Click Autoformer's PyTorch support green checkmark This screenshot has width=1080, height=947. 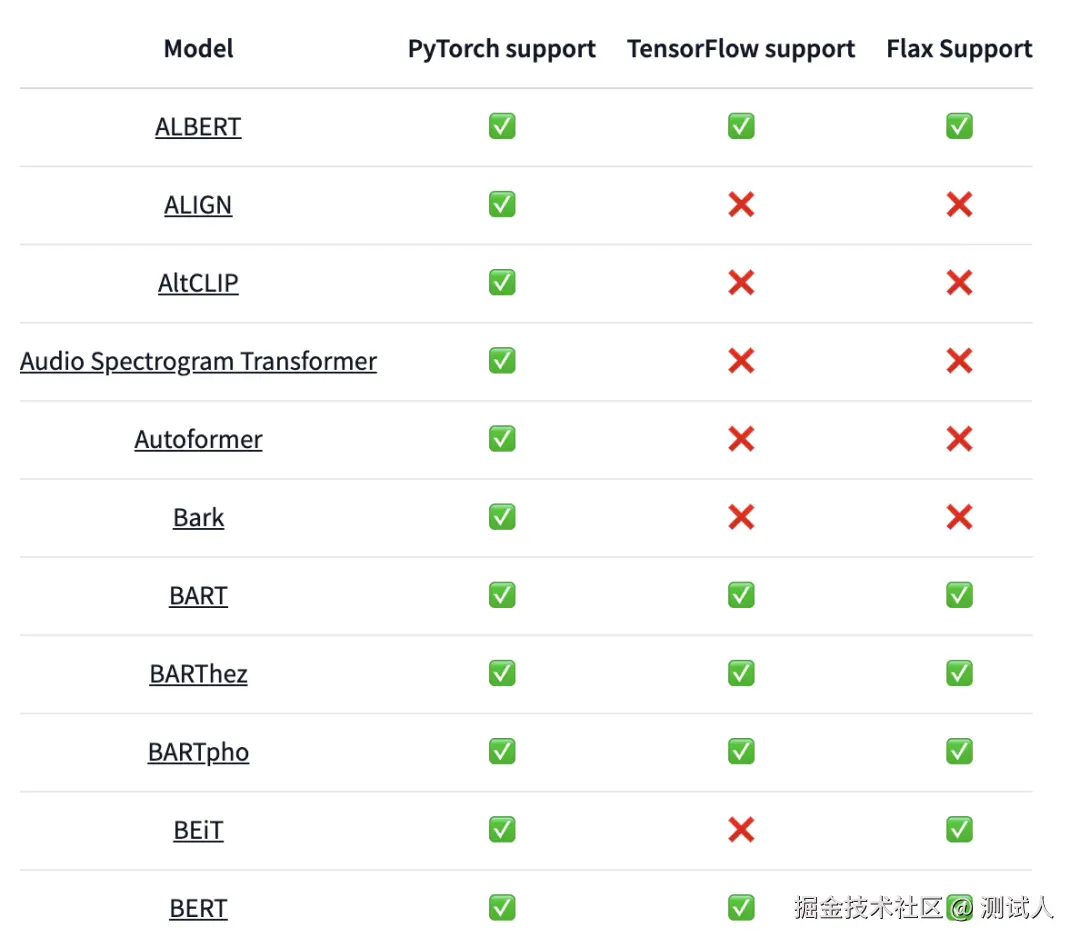[x=502, y=439]
